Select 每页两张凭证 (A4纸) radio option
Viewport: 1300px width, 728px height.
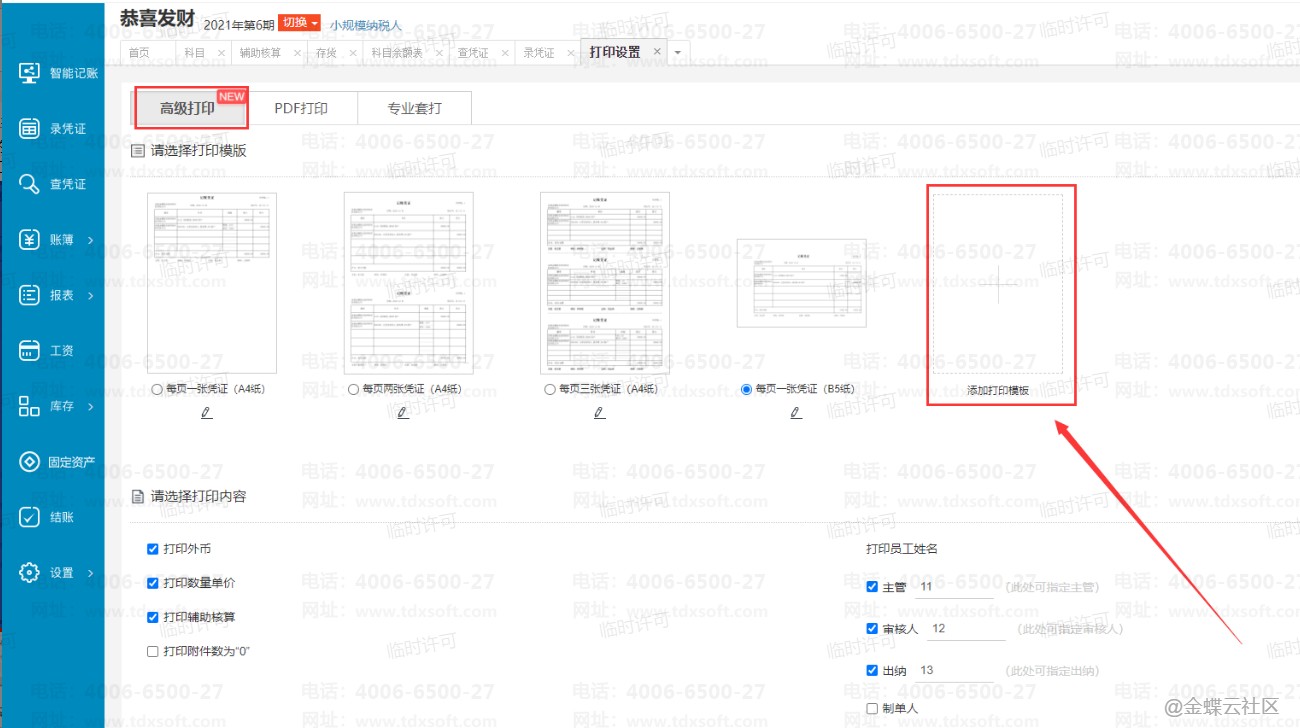[353, 389]
